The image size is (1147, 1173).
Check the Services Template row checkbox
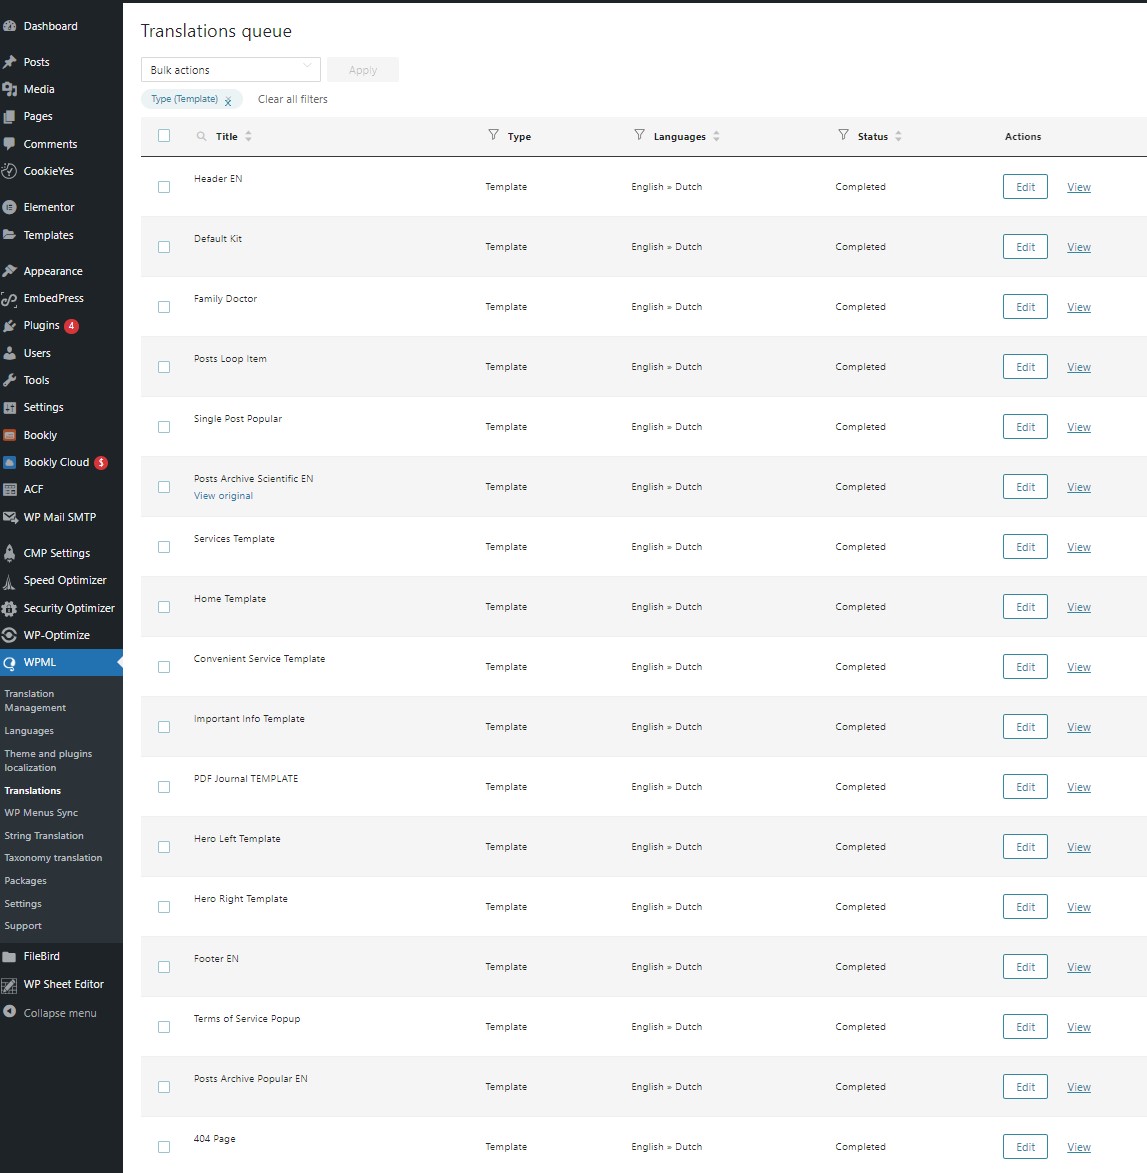point(164,547)
